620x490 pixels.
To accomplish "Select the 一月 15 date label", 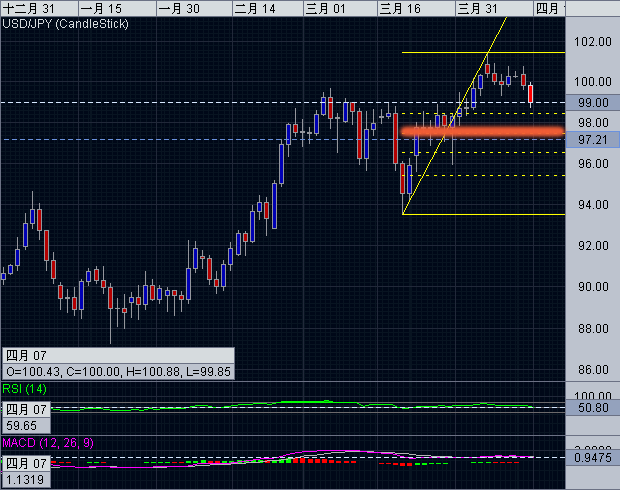I will [x=101, y=8].
